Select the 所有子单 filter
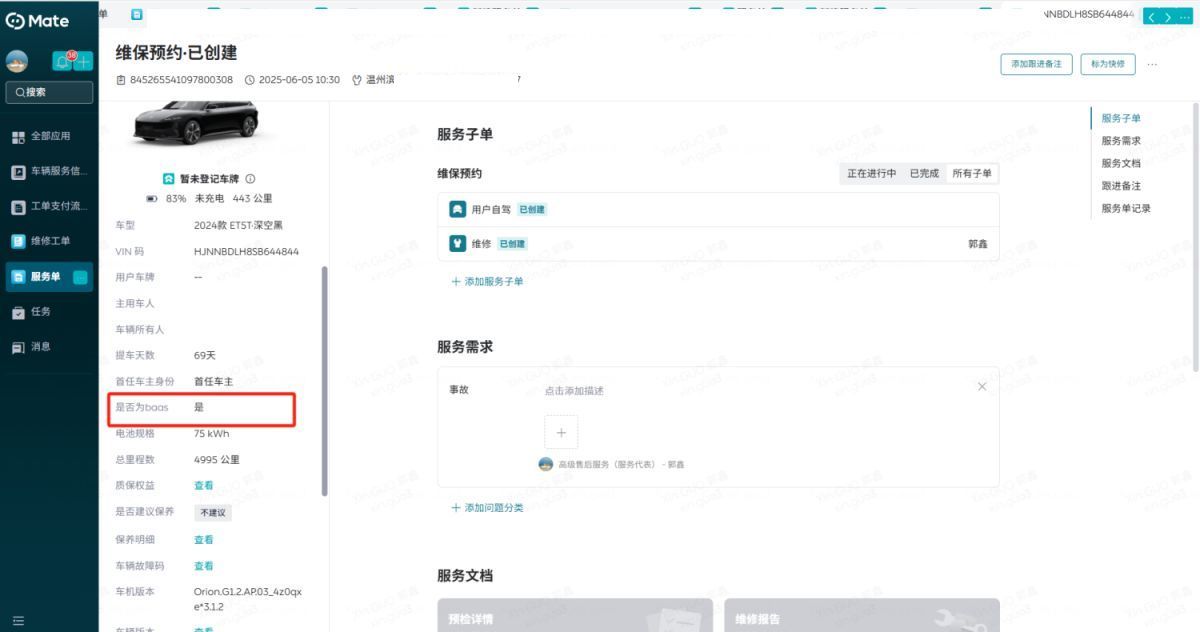Image resolution: width=1200 pixels, height=632 pixels. pos(972,174)
